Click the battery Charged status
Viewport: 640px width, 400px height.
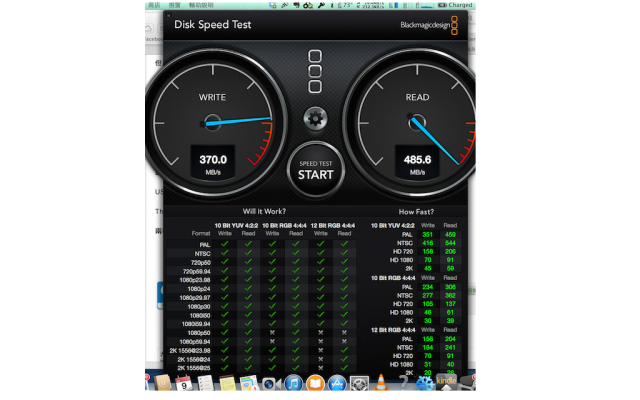[x=455, y=5]
